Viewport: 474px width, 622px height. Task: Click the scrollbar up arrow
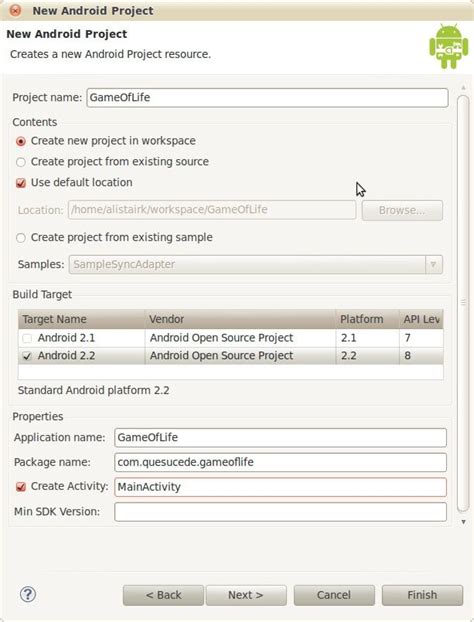click(463, 87)
